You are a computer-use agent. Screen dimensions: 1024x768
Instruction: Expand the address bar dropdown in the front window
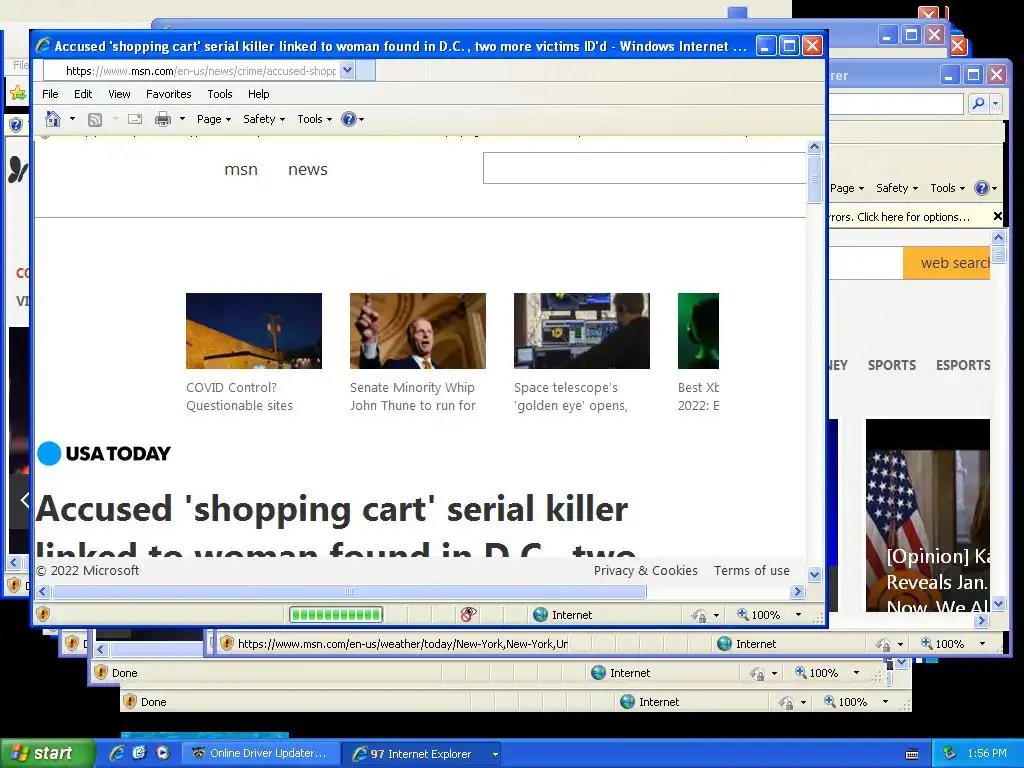[x=347, y=70]
